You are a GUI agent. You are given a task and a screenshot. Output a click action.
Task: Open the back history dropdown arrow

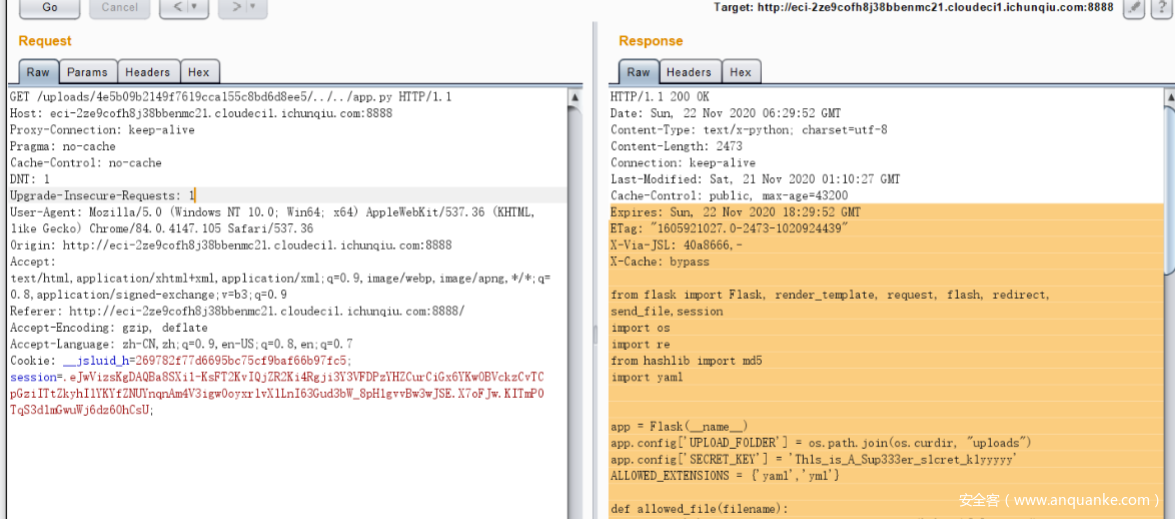pos(194,8)
